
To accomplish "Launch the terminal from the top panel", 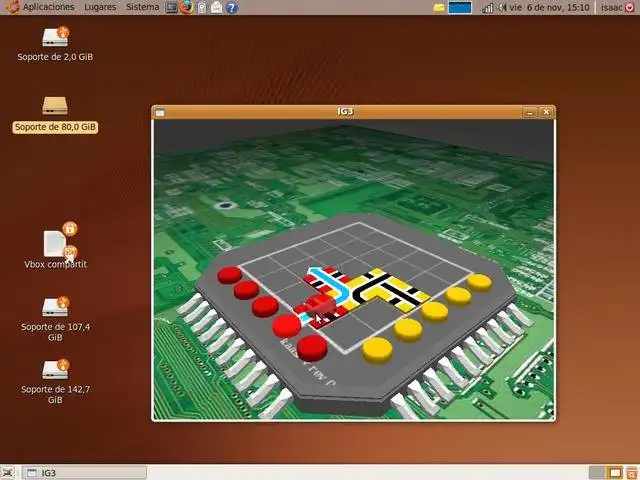I will [x=171, y=7].
